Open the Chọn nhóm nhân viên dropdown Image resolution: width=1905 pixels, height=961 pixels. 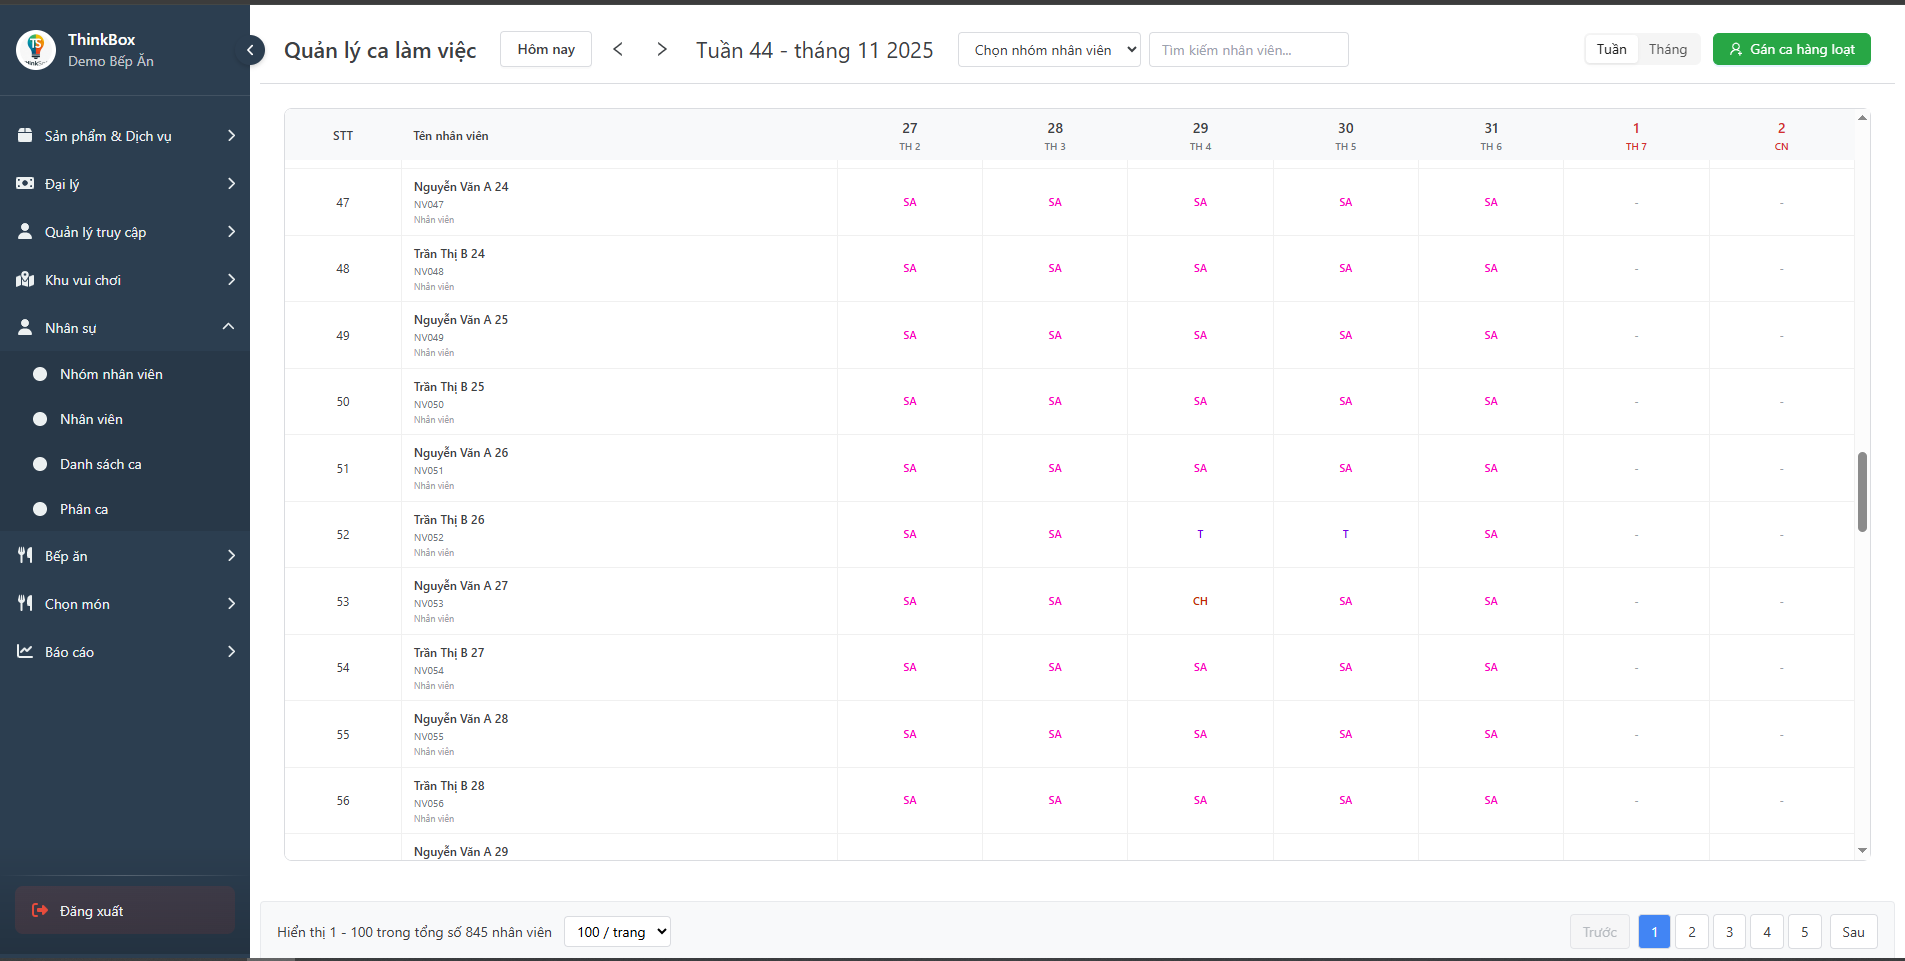(x=1049, y=50)
